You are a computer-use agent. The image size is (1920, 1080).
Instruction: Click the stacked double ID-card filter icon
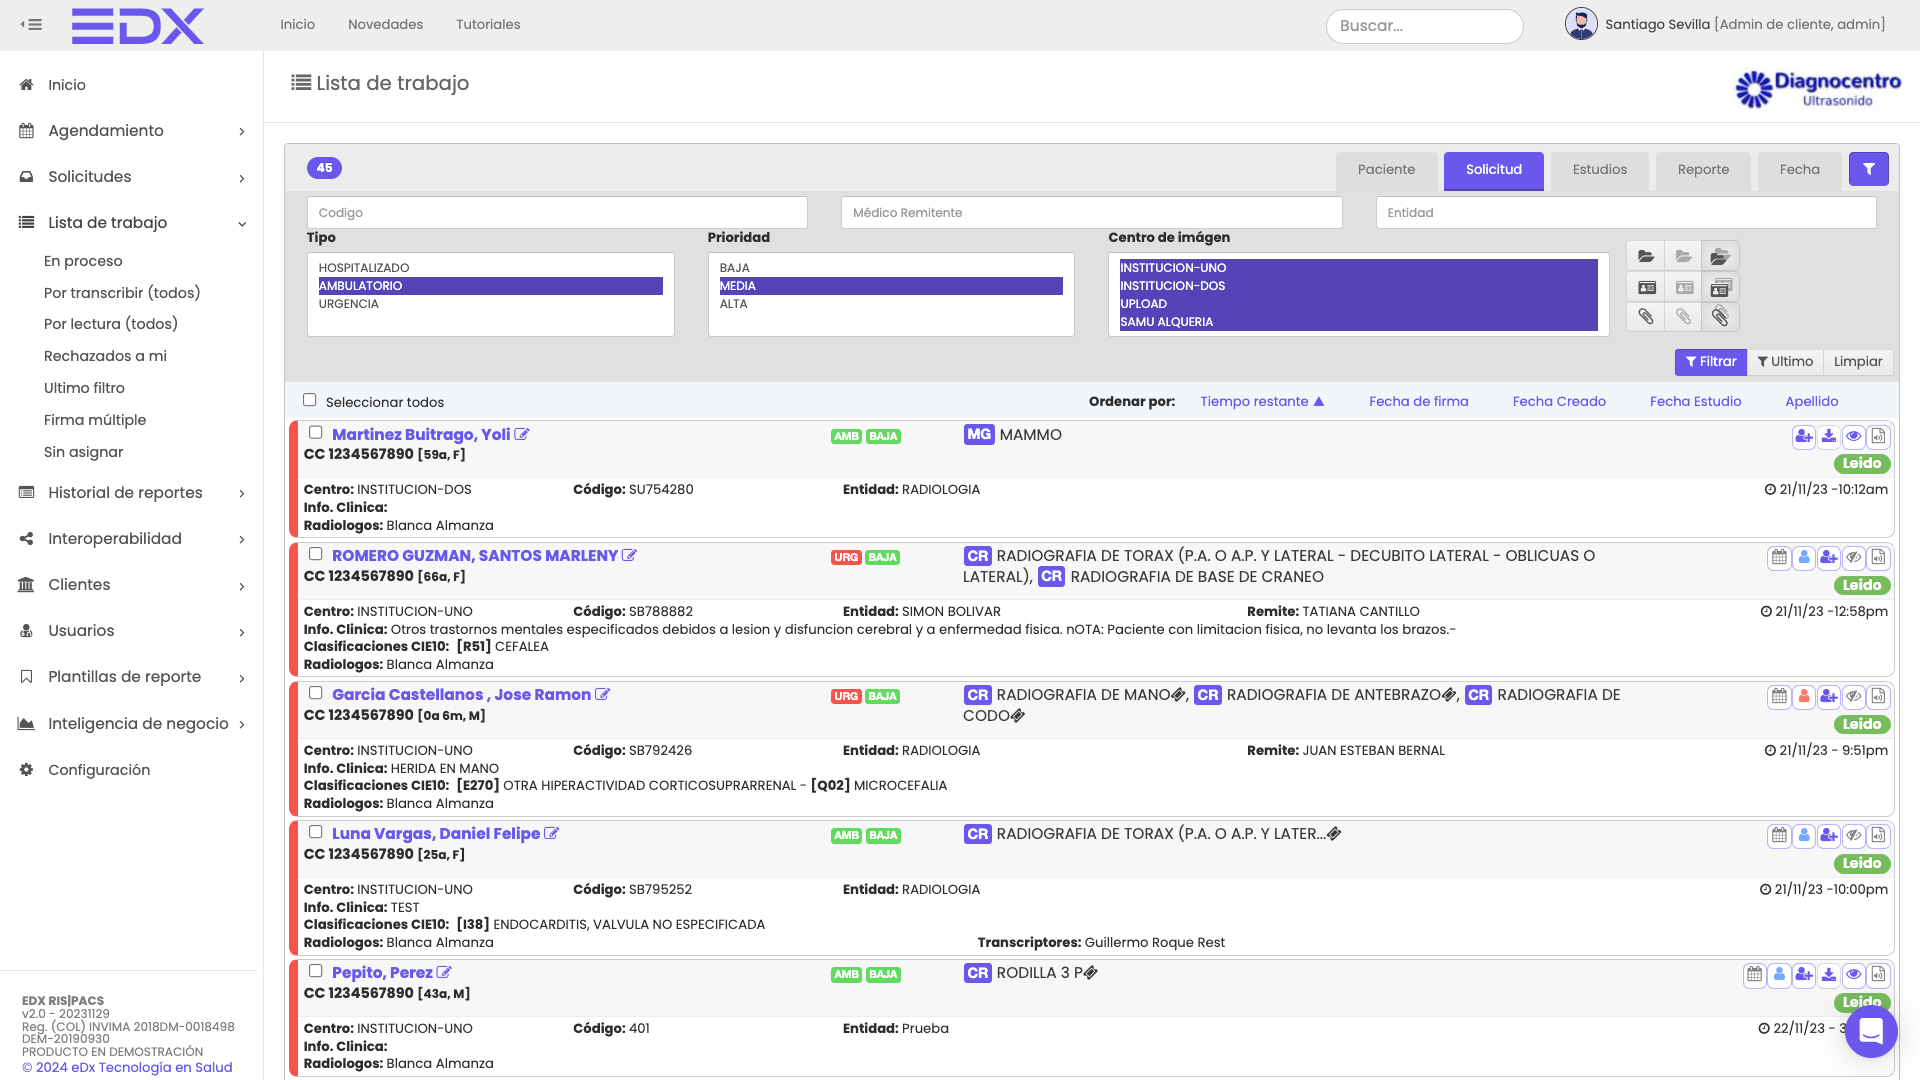(1720, 288)
